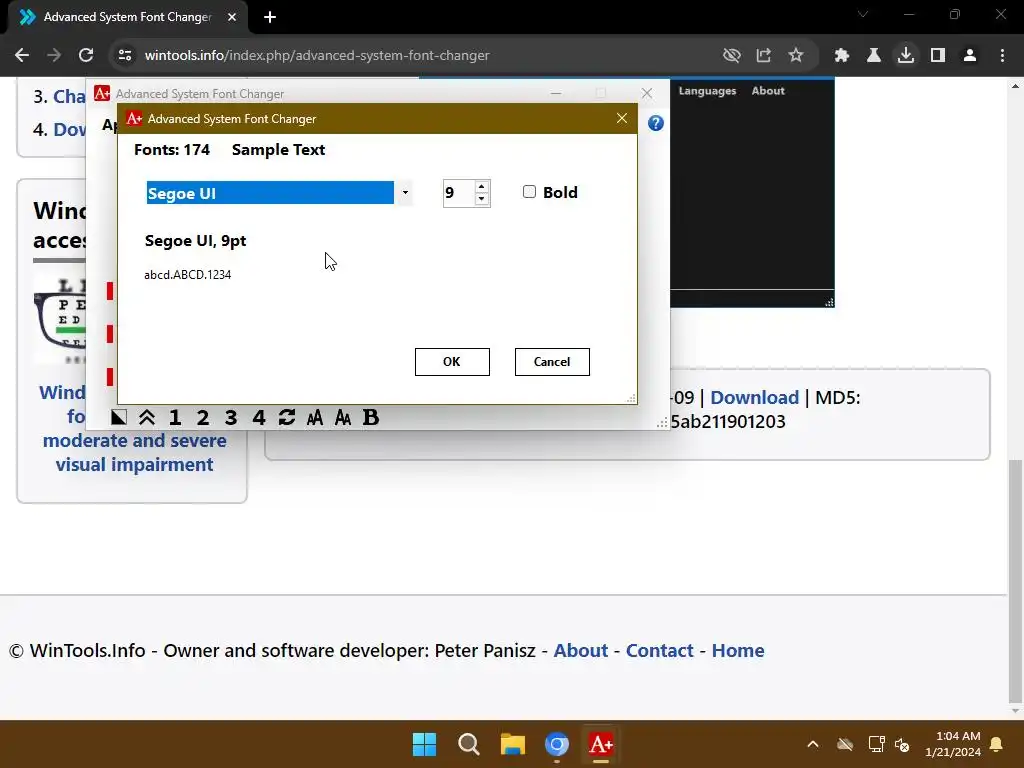Click the page vertical scrollbar thumb
The height and width of the screenshot is (768, 1024).
[x=1015, y=581]
